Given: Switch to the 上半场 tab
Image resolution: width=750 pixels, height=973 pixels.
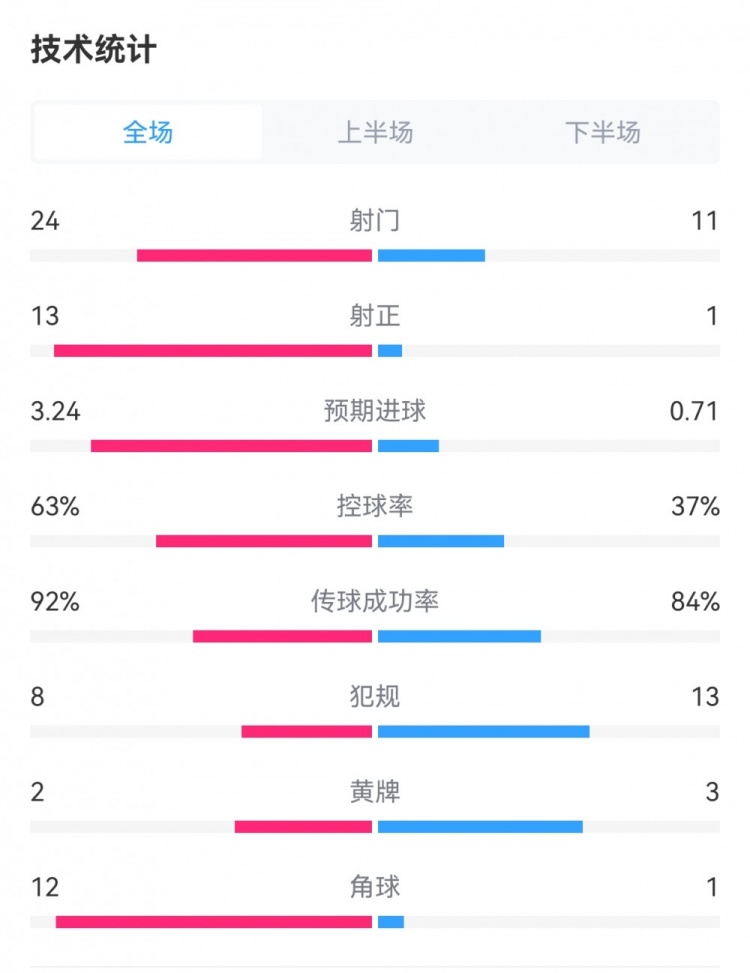Looking at the screenshot, I should click(x=375, y=132).
